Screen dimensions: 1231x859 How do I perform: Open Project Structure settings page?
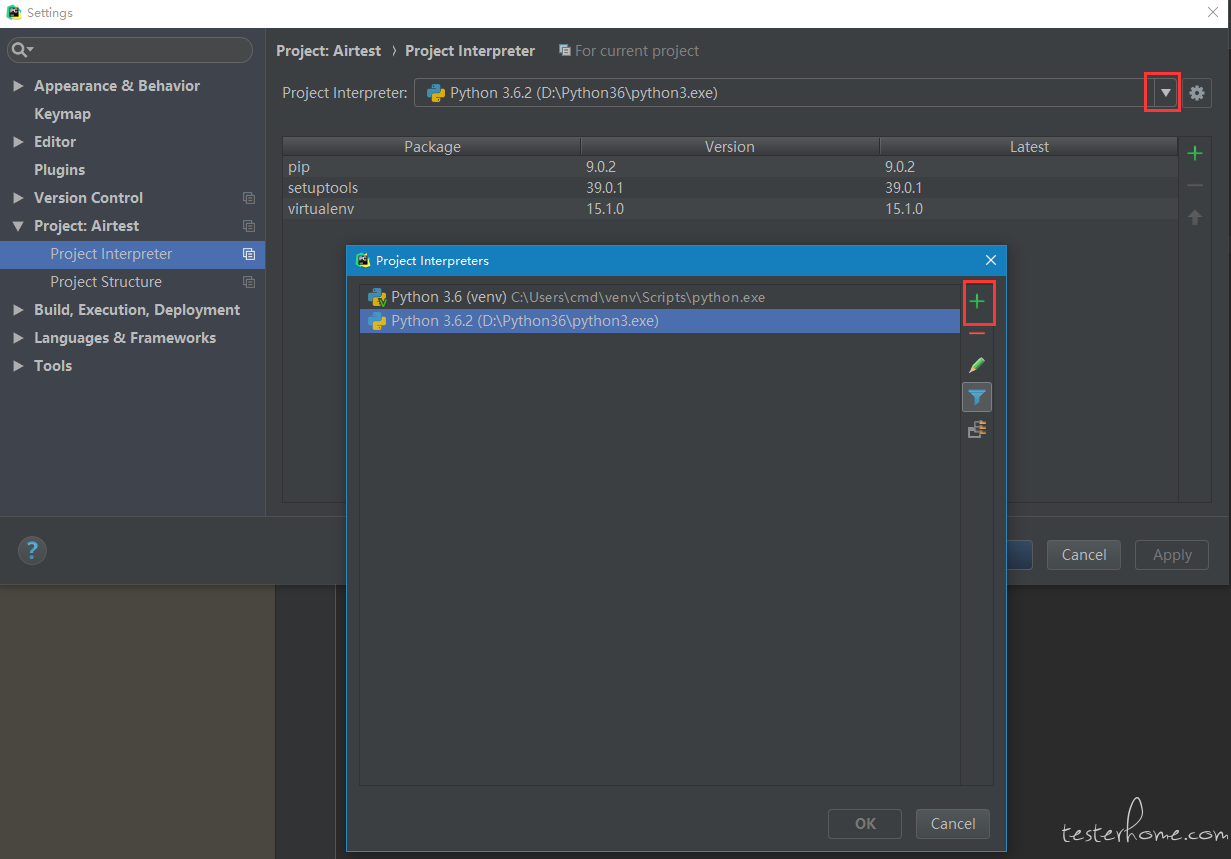(106, 282)
